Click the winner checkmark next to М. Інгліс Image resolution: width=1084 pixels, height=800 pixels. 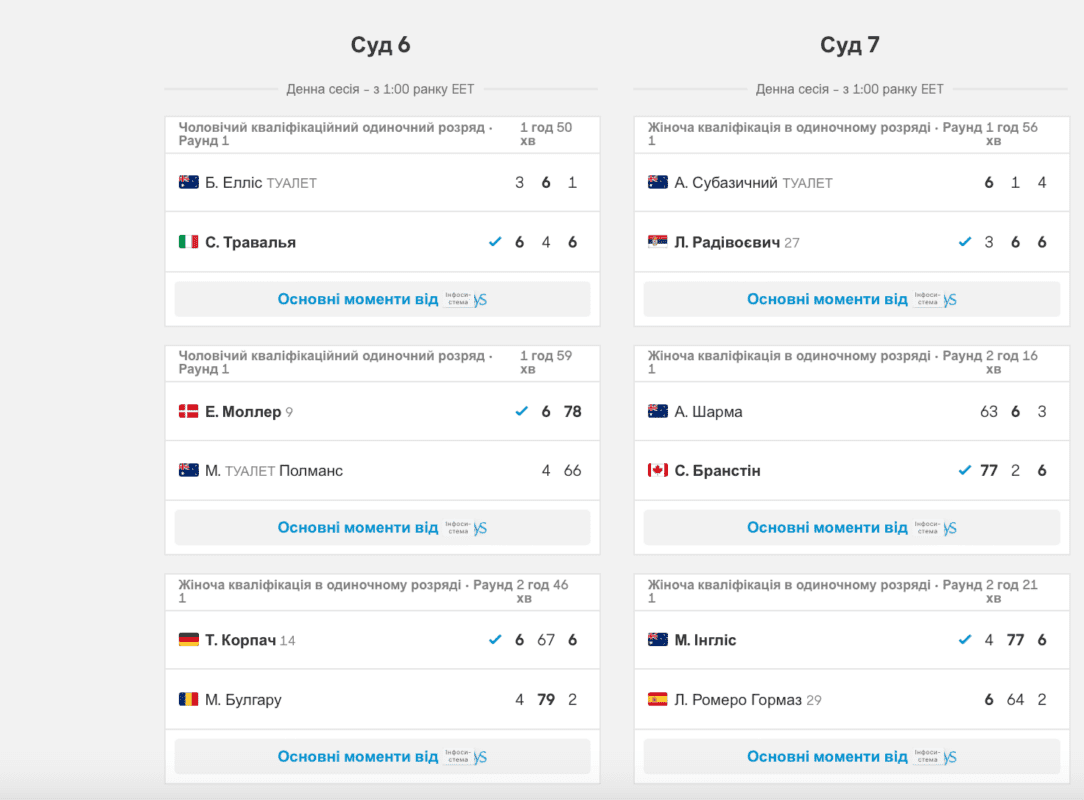(964, 640)
